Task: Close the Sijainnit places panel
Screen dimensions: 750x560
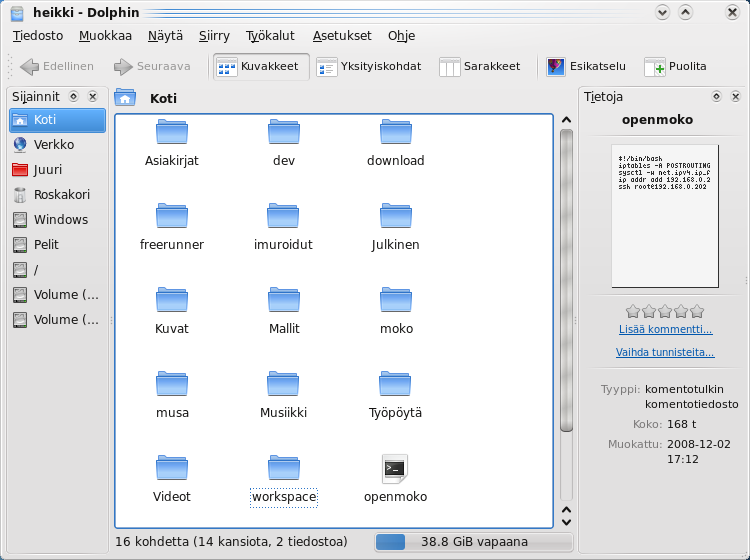Action: (x=92, y=97)
